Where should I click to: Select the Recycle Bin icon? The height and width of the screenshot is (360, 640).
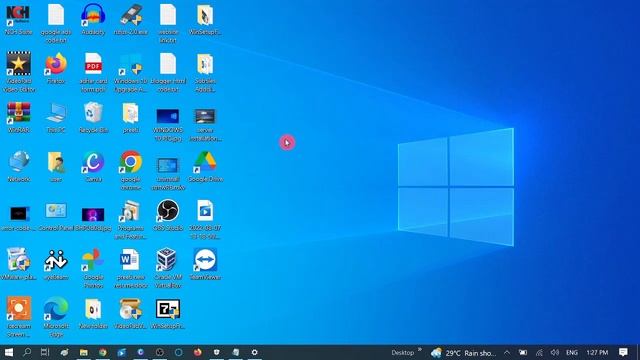point(93,118)
